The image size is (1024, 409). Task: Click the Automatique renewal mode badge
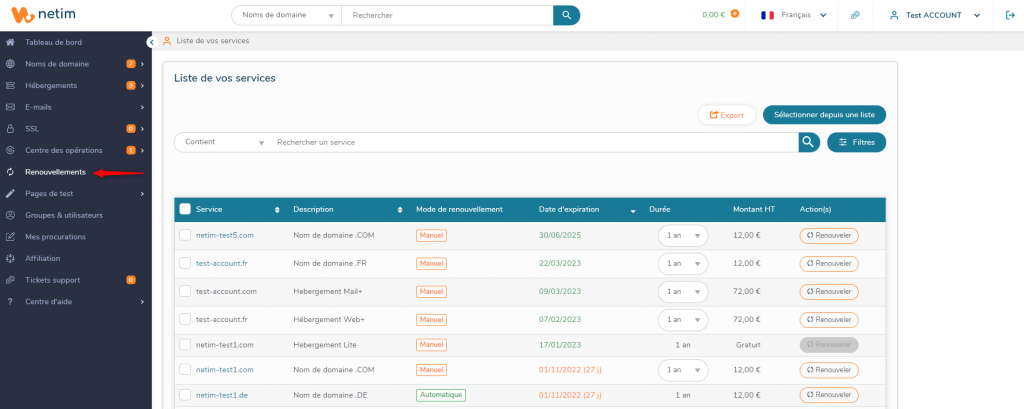tap(441, 395)
